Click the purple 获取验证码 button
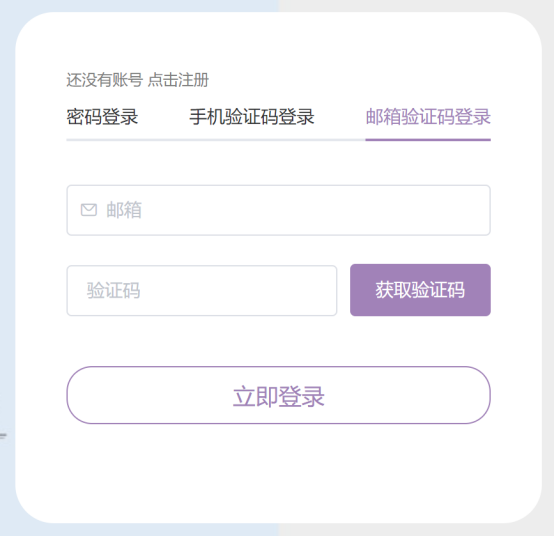Screen dimensions: 554x536 click(x=420, y=290)
